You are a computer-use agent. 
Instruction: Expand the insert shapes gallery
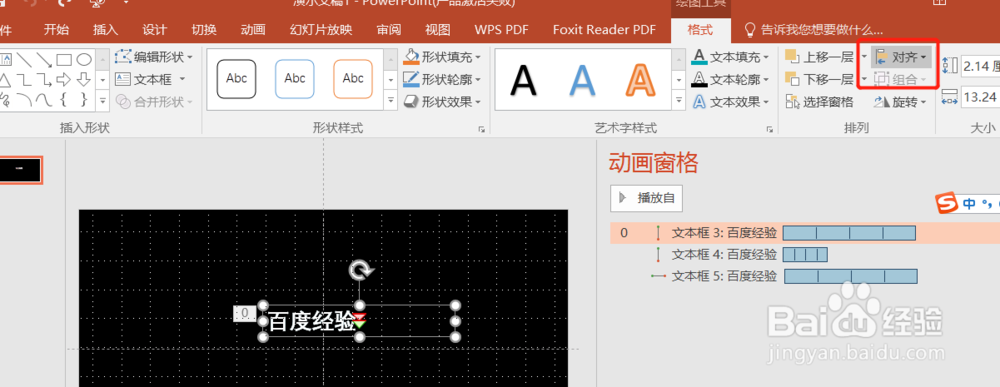103,100
